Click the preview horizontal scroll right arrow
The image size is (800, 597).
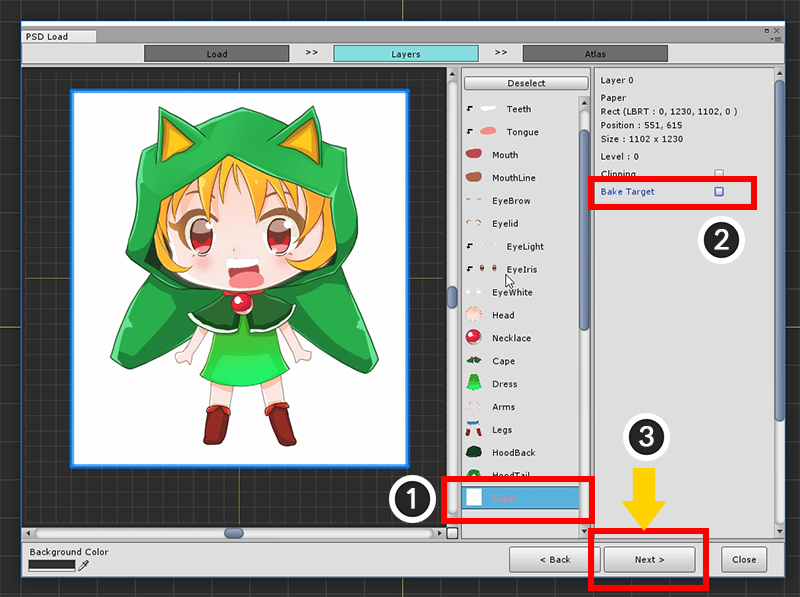(x=440, y=533)
